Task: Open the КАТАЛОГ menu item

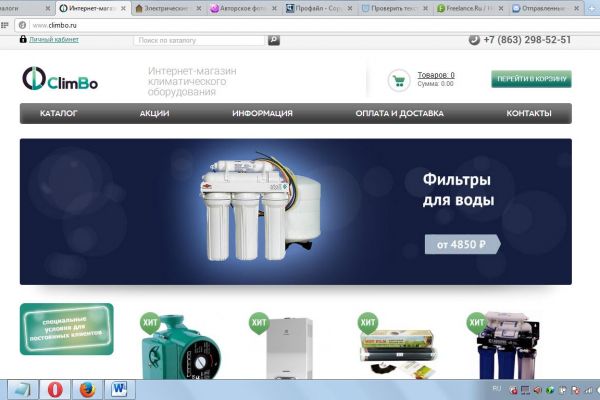Action: (59, 113)
